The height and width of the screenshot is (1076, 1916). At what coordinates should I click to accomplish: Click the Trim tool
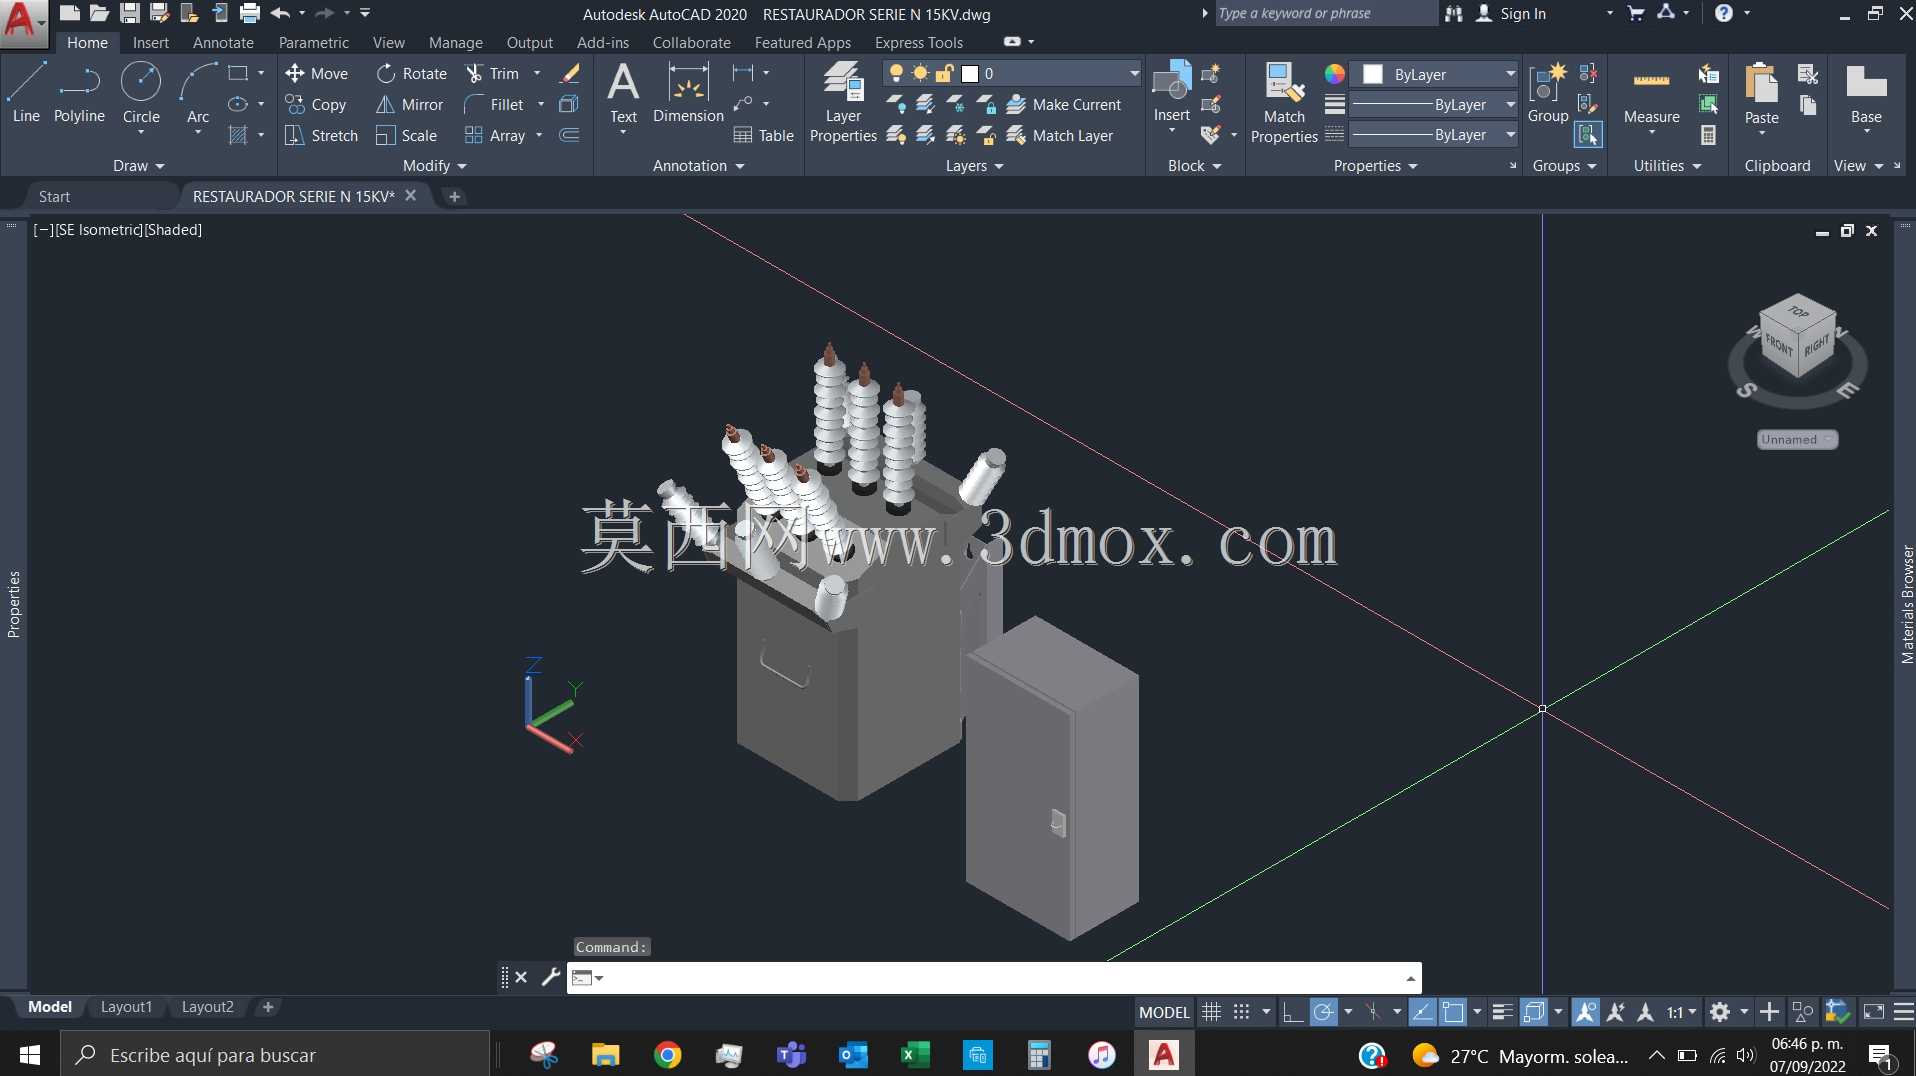click(x=493, y=73)
